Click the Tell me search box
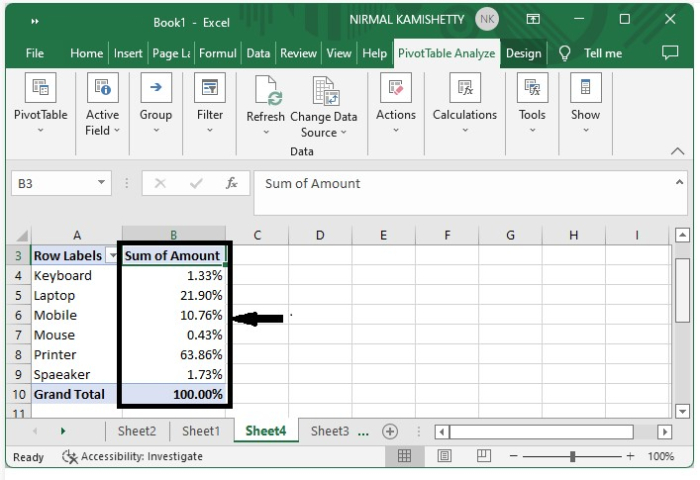The height and width of the screenshot is (480, 700). point(603,54)
